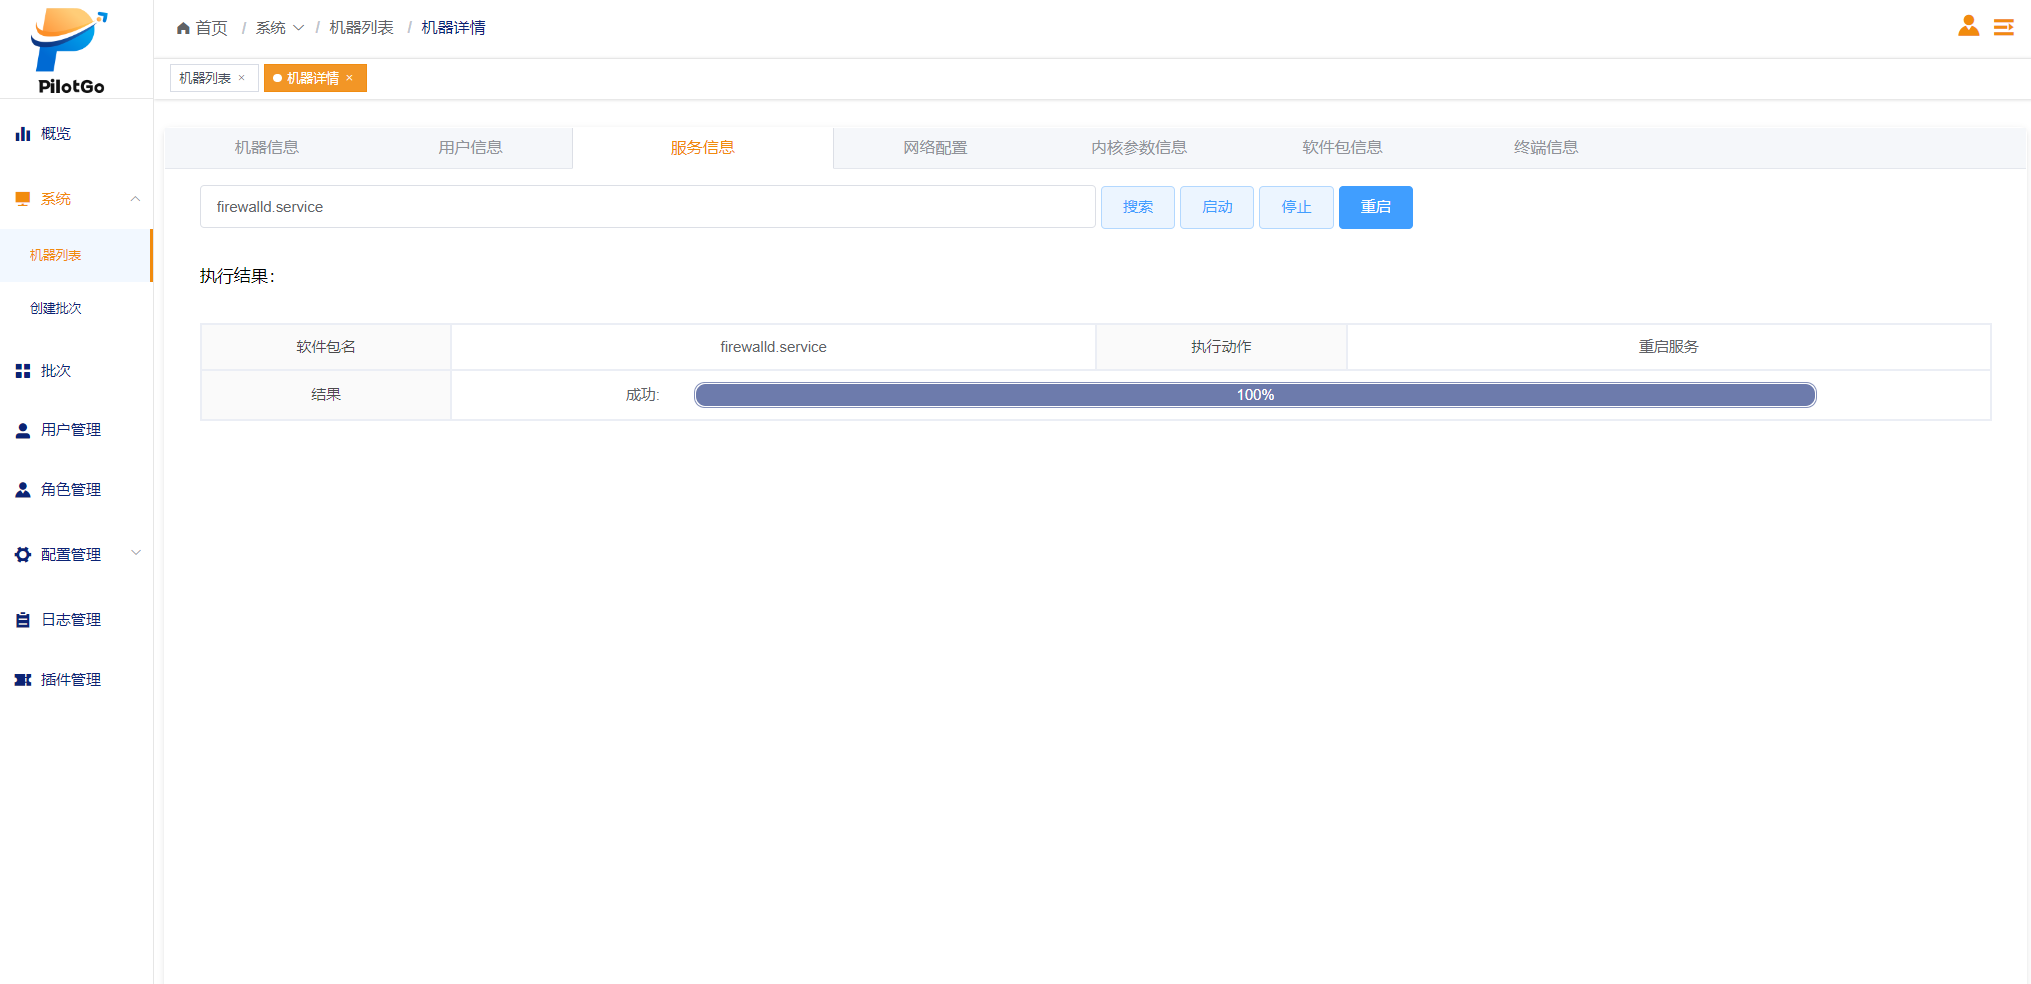Click the top-right menu collapse icon
This screenshot has width=2031, height=984.
point(2003,27)
